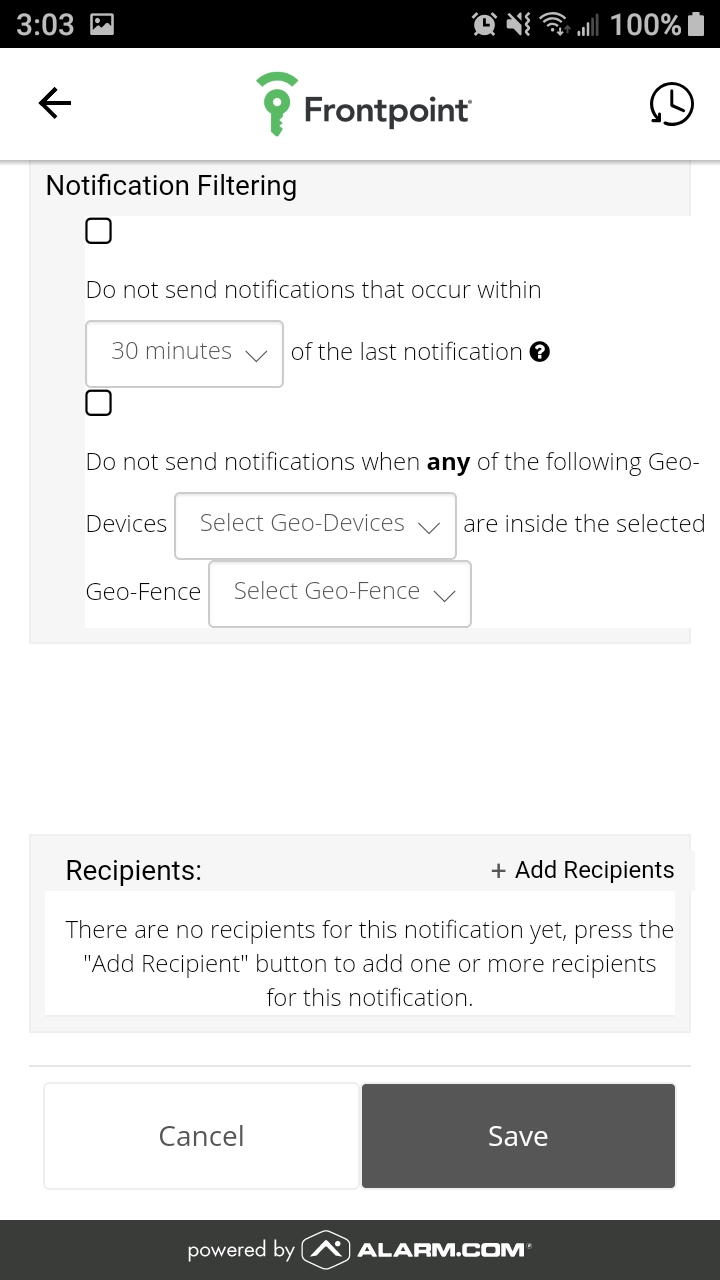The height and width of the screenshot is (1280, 720).
Task: Tap the battery indicator in status bar
Action: tap(697, 24)
